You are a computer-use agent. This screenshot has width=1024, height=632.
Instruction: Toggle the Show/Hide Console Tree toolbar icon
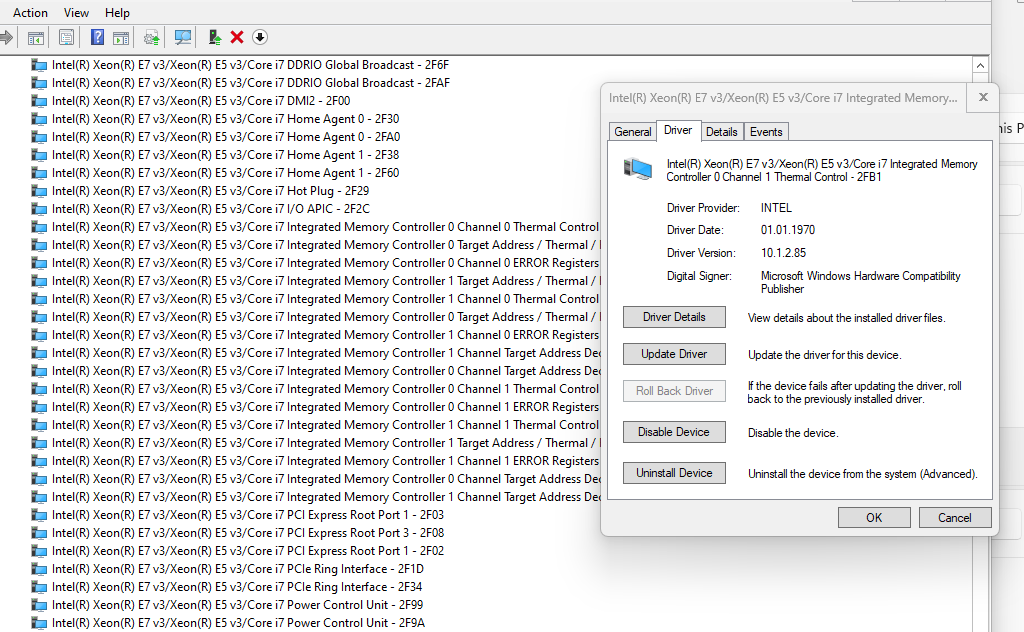36,38
